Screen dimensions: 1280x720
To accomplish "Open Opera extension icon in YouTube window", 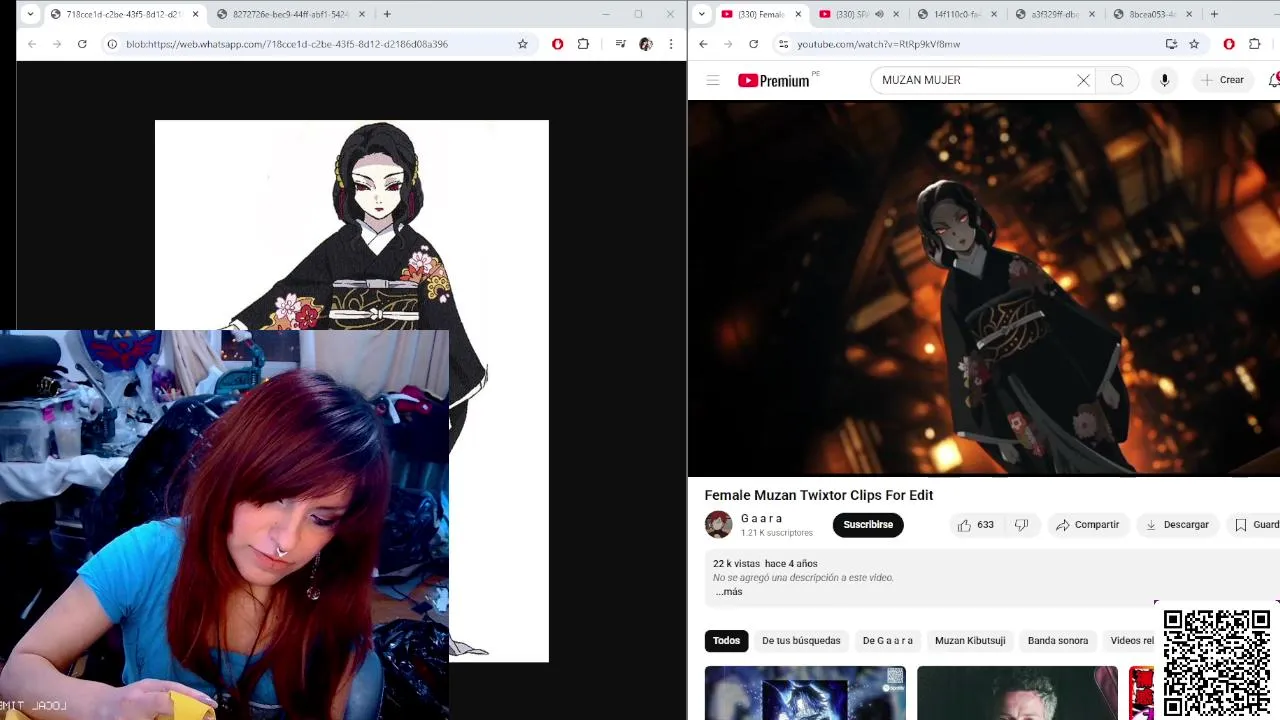I will coord(1229,44).
